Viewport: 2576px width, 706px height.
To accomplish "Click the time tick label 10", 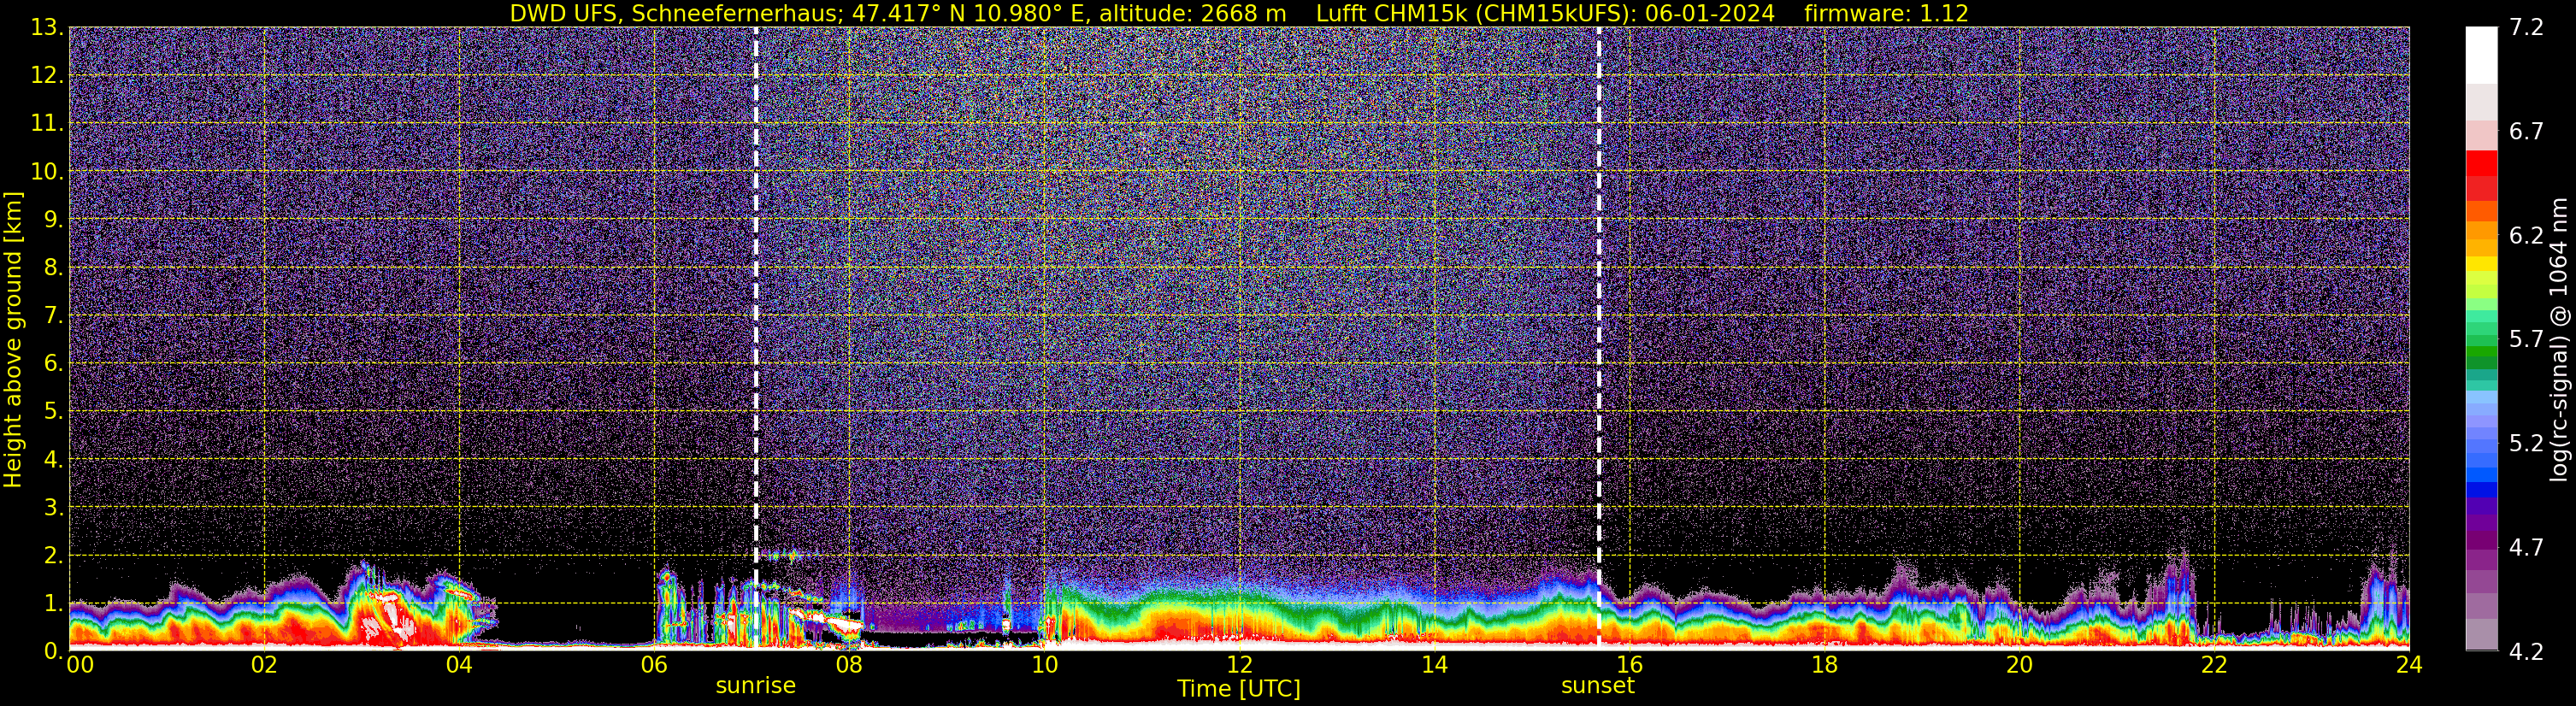I will tap(1044, 665).
